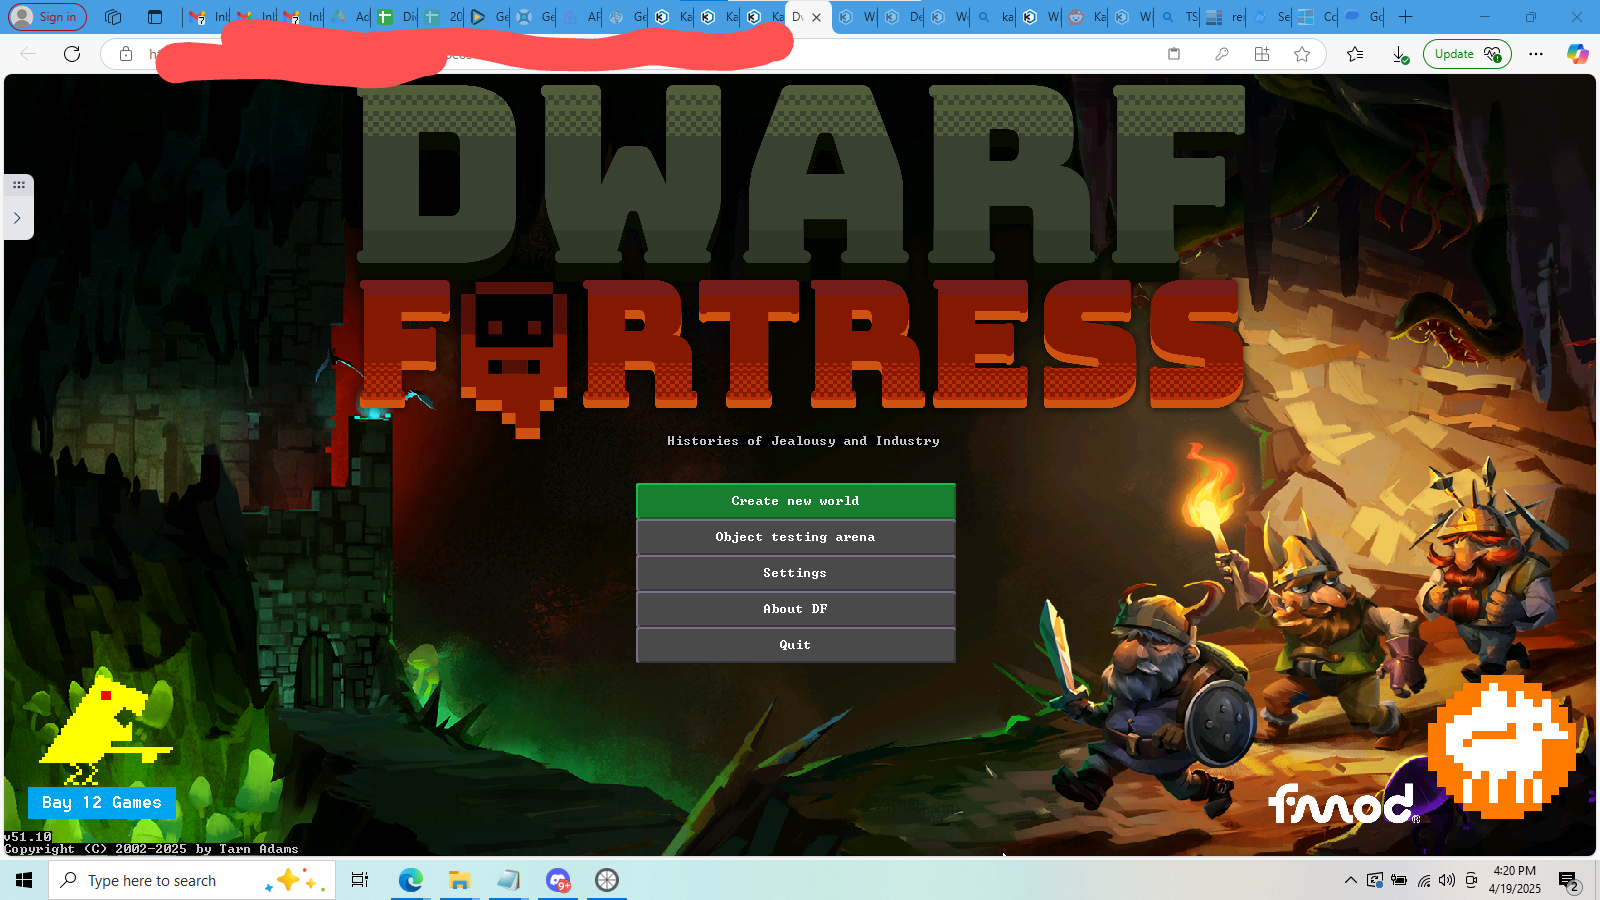Viewport: 1600px width, 900px height.
Task: Show hidden system tray icons
Action: coord(1351,880)
